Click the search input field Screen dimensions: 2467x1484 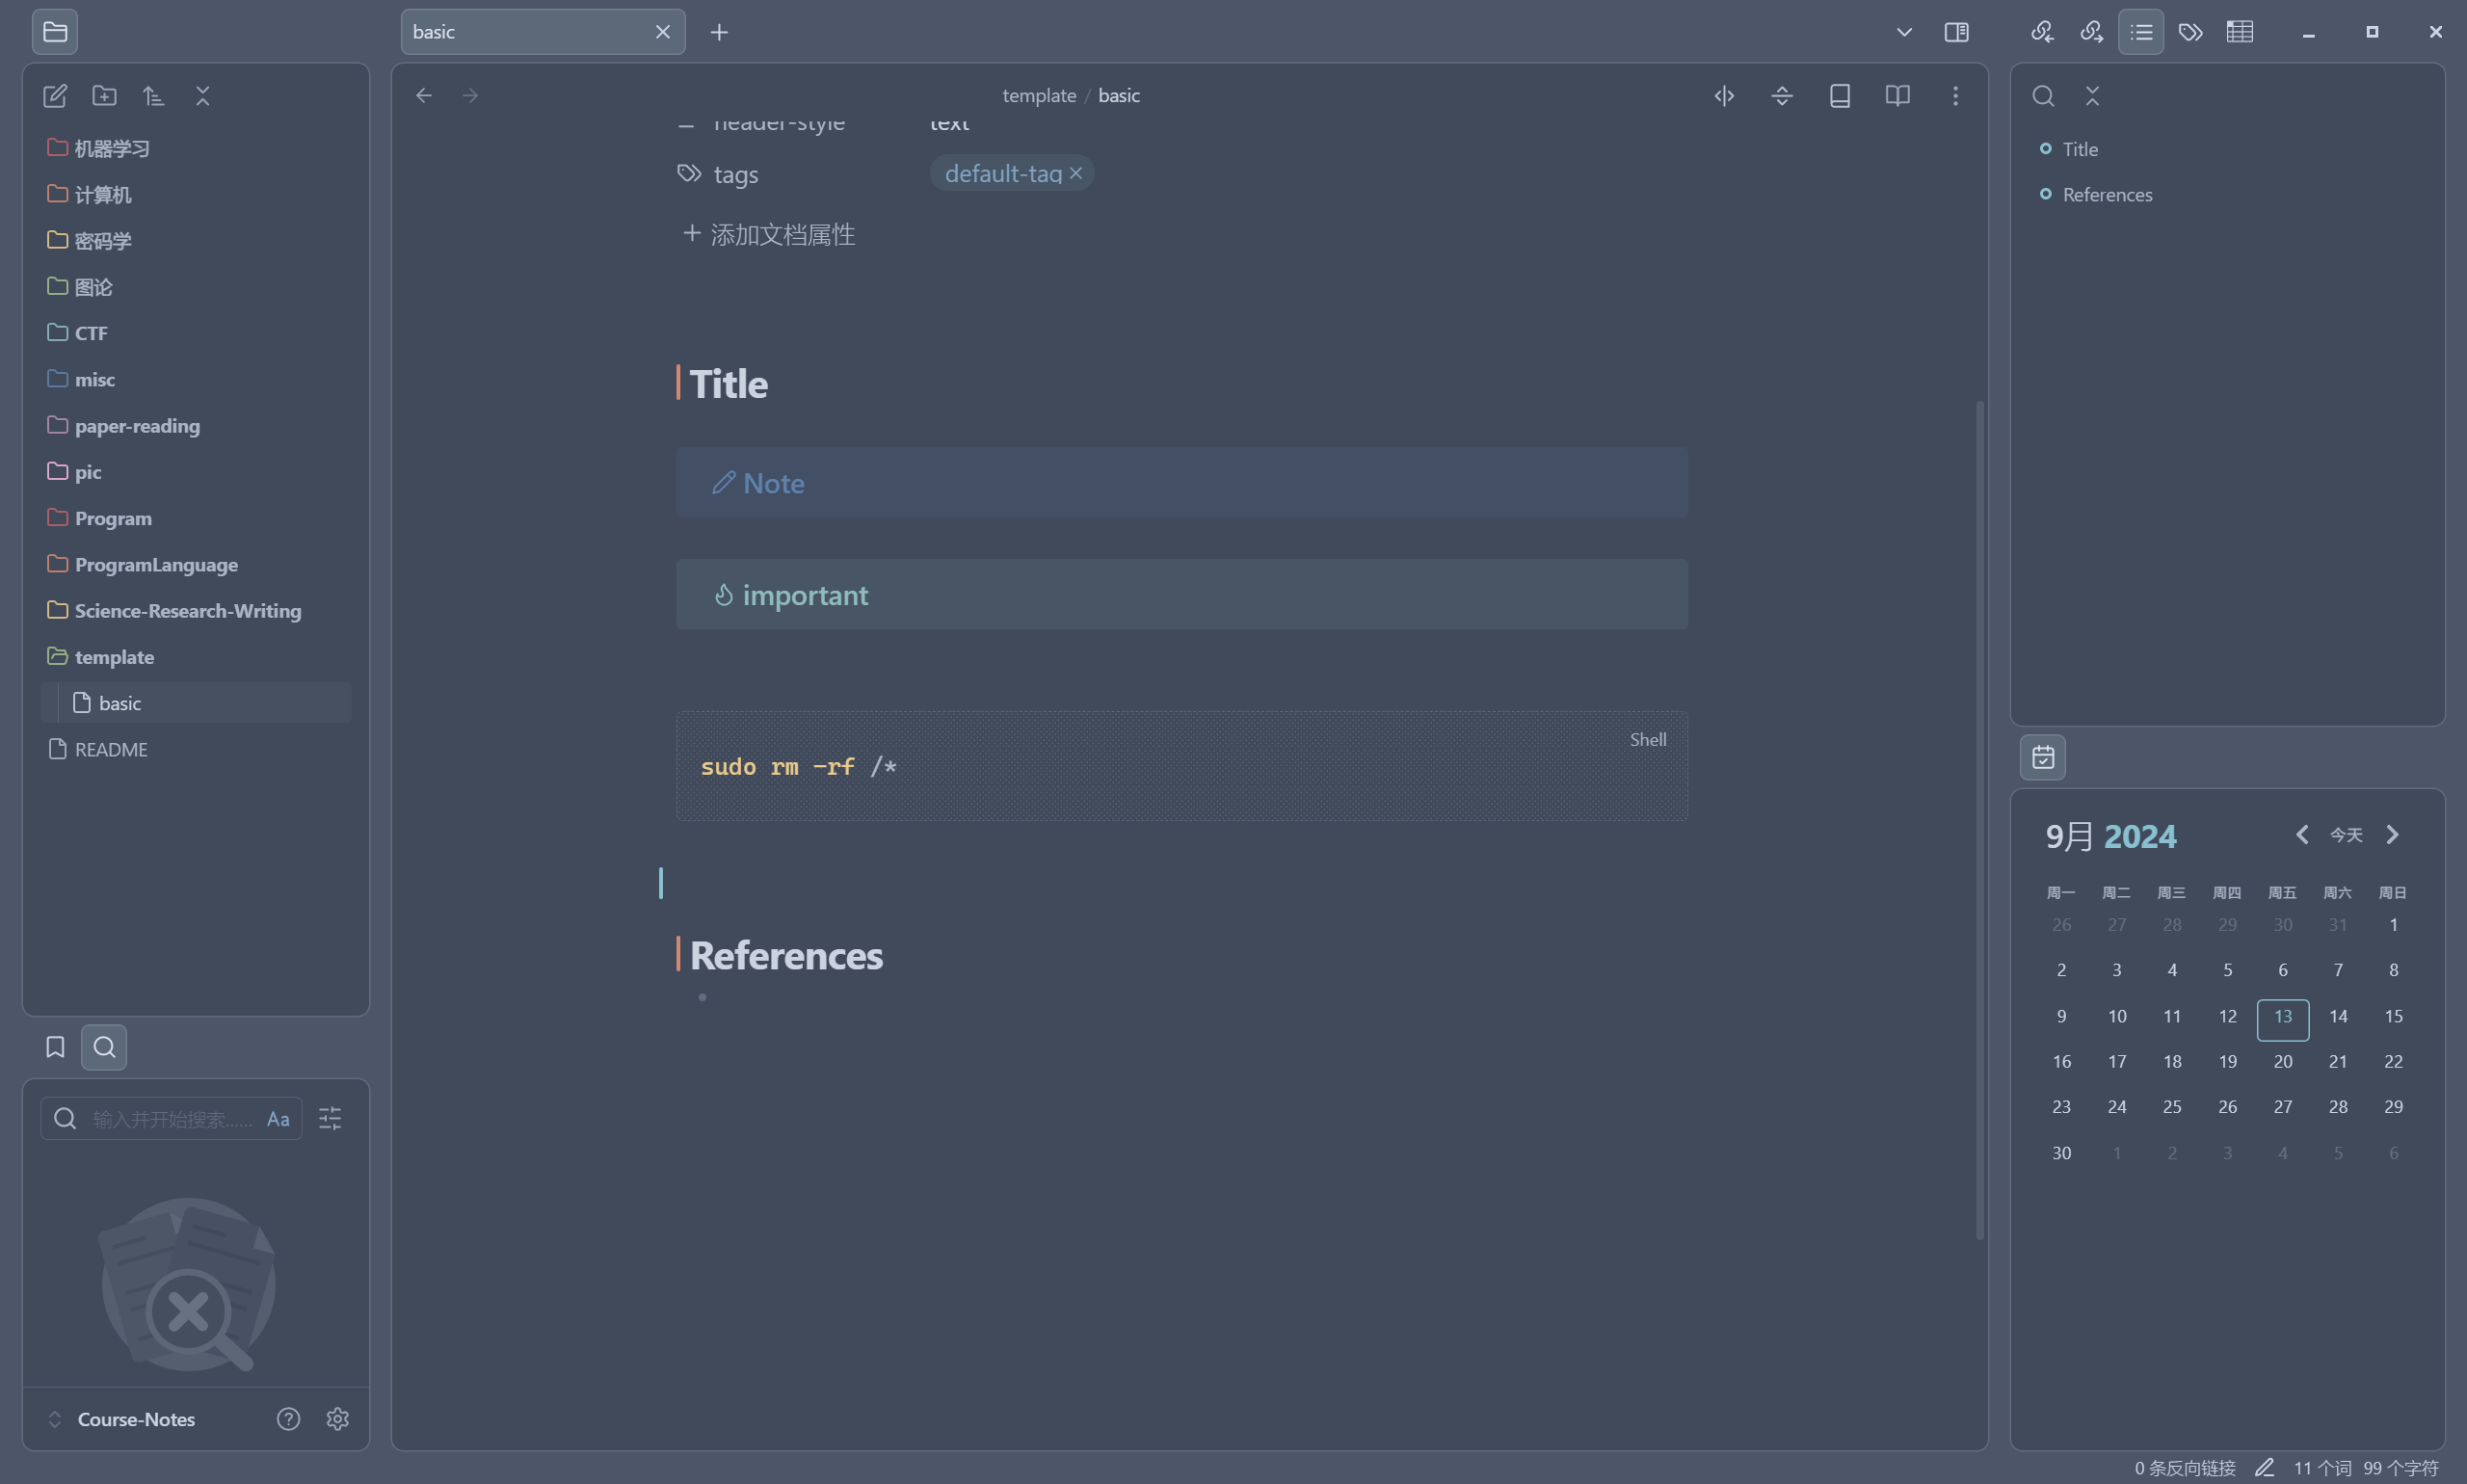click(170, 1119)
